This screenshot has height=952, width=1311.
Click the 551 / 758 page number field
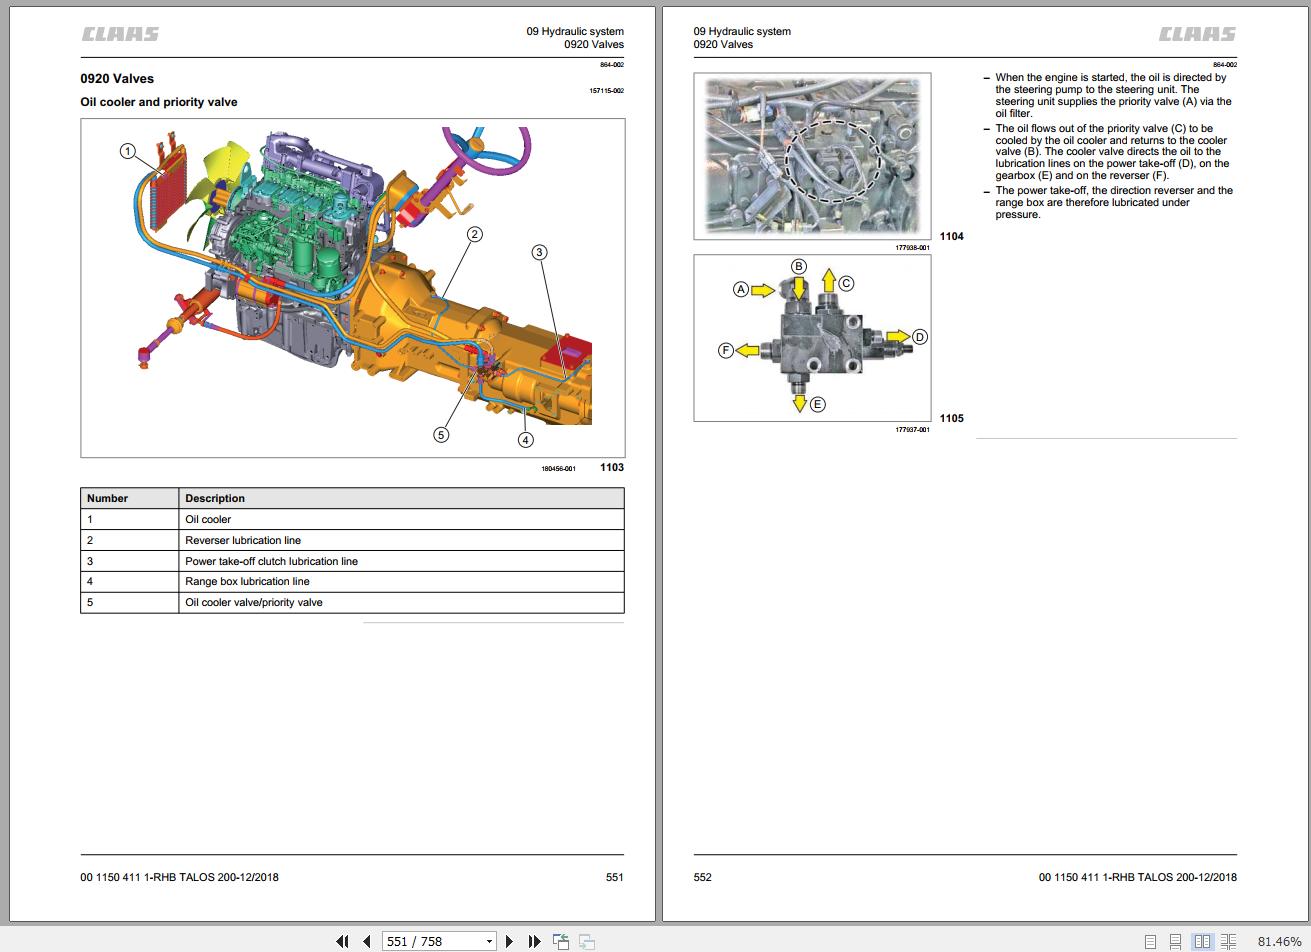tap(430, 941)
